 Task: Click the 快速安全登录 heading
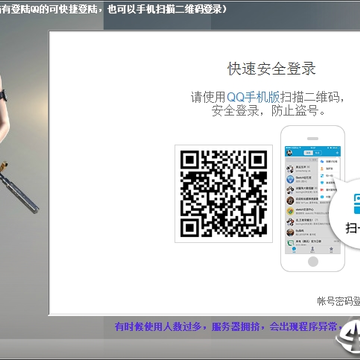272,69
